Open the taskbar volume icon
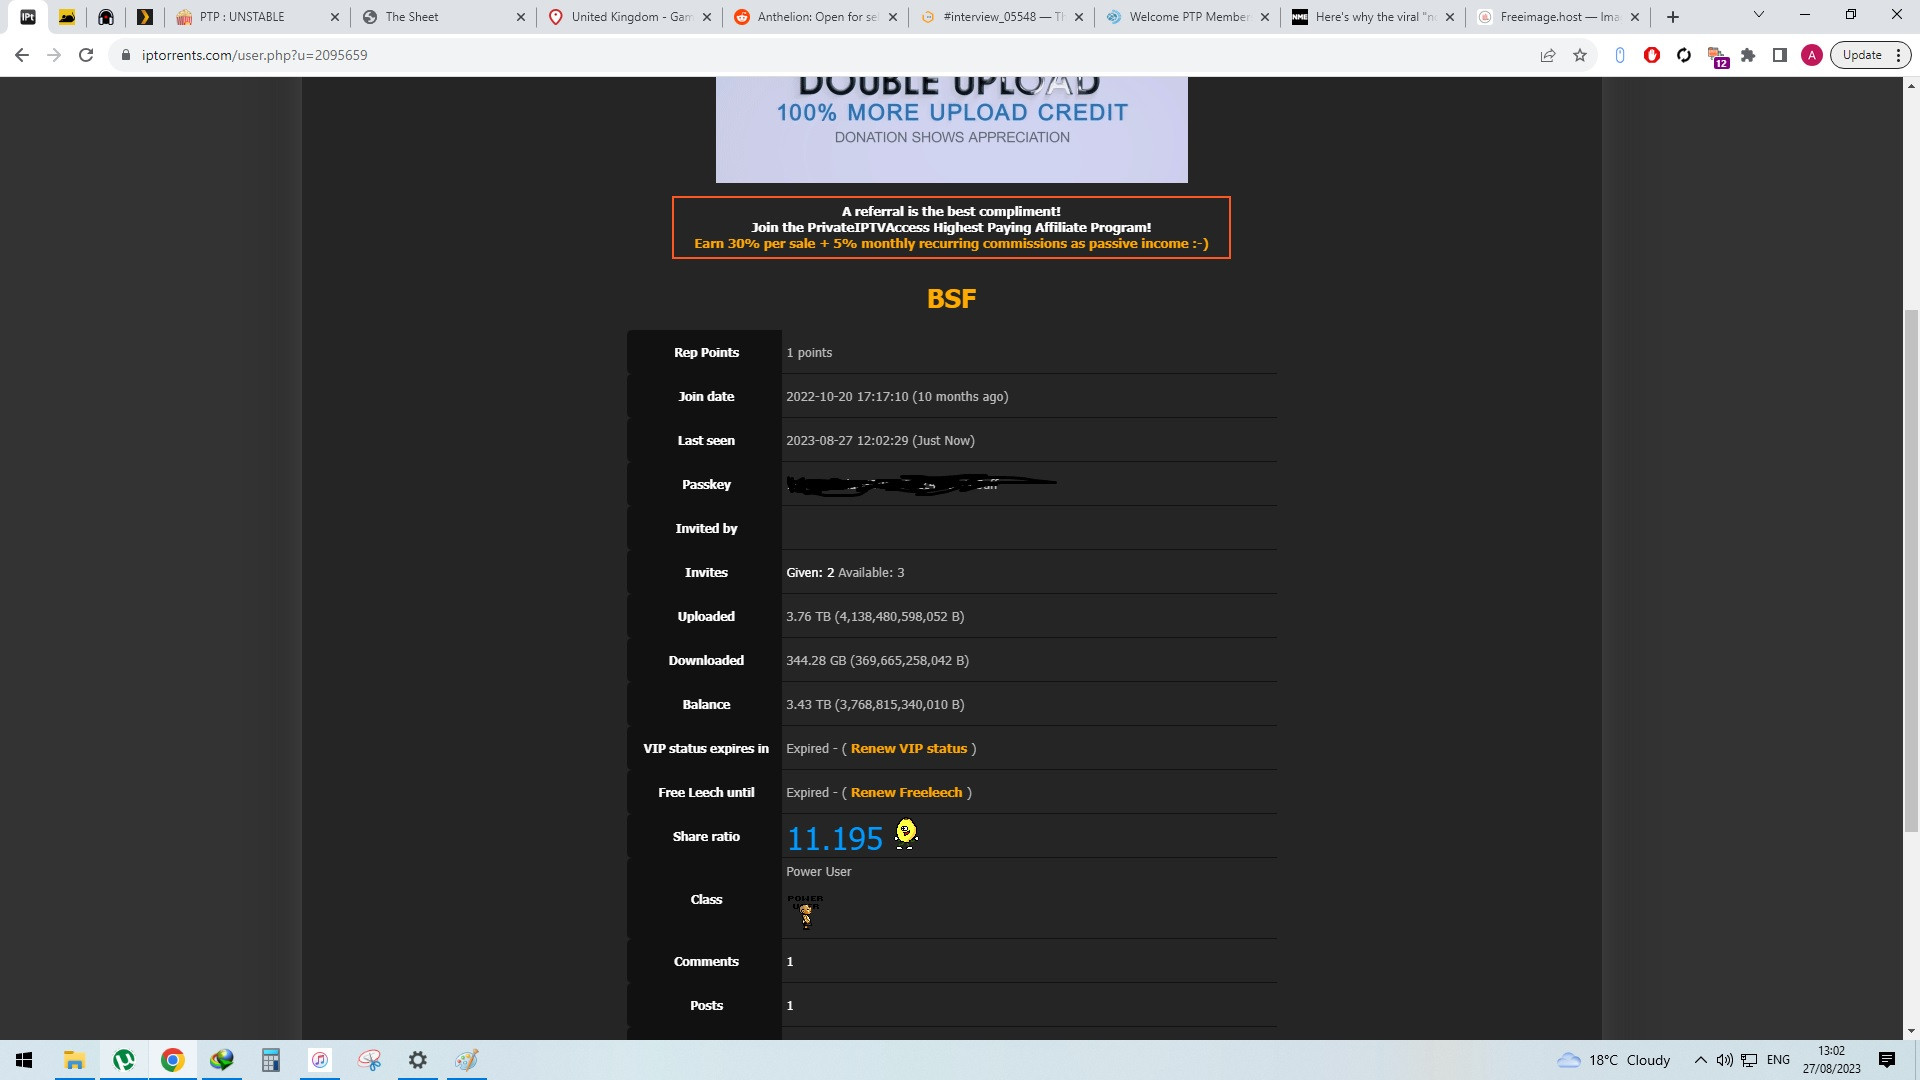1920x1080 pixels. coord(1724,1060)
